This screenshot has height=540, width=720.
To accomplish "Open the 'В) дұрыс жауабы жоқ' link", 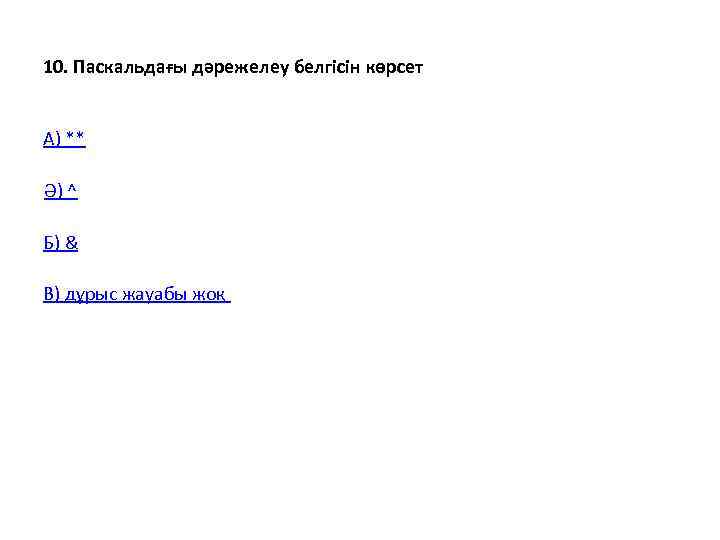I will pyautogui.click(x=137, y=294).
